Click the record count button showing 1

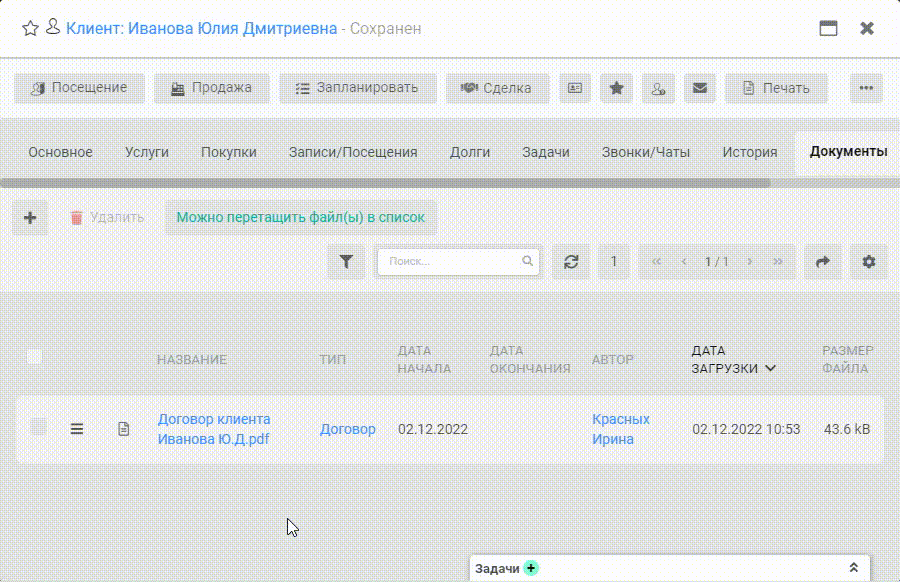tap(614, 262)
